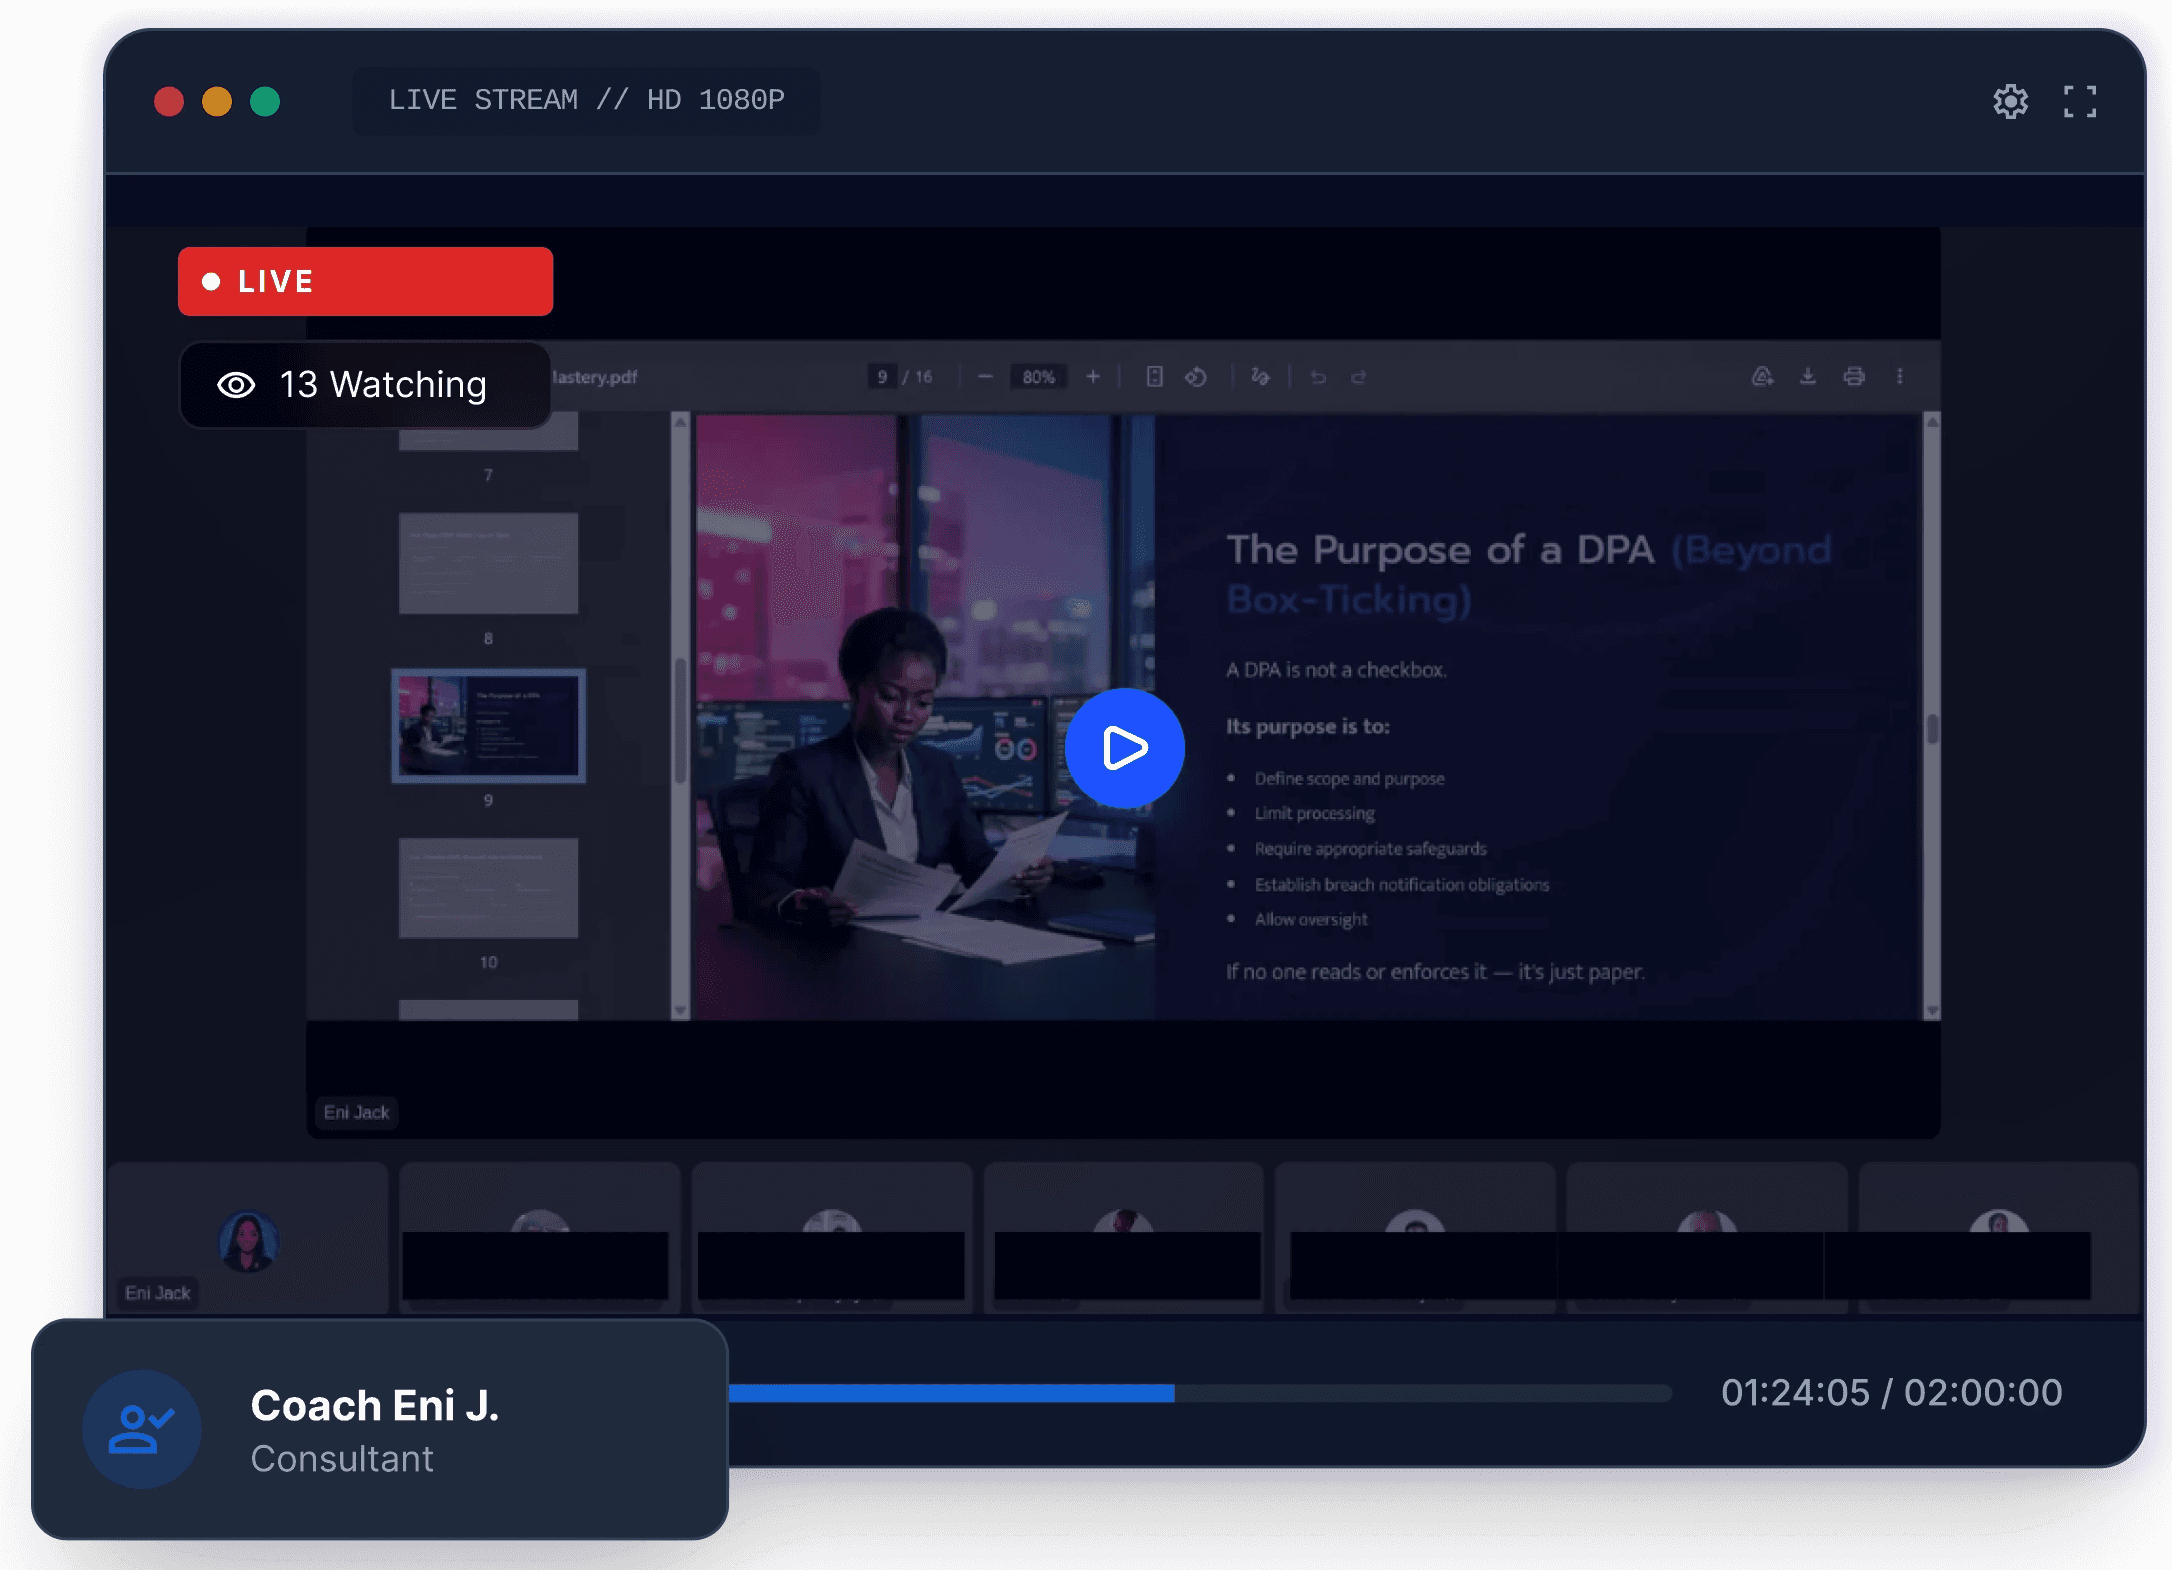
Task: Zoom in the PDF with plus
Action: coord(1093,377)
